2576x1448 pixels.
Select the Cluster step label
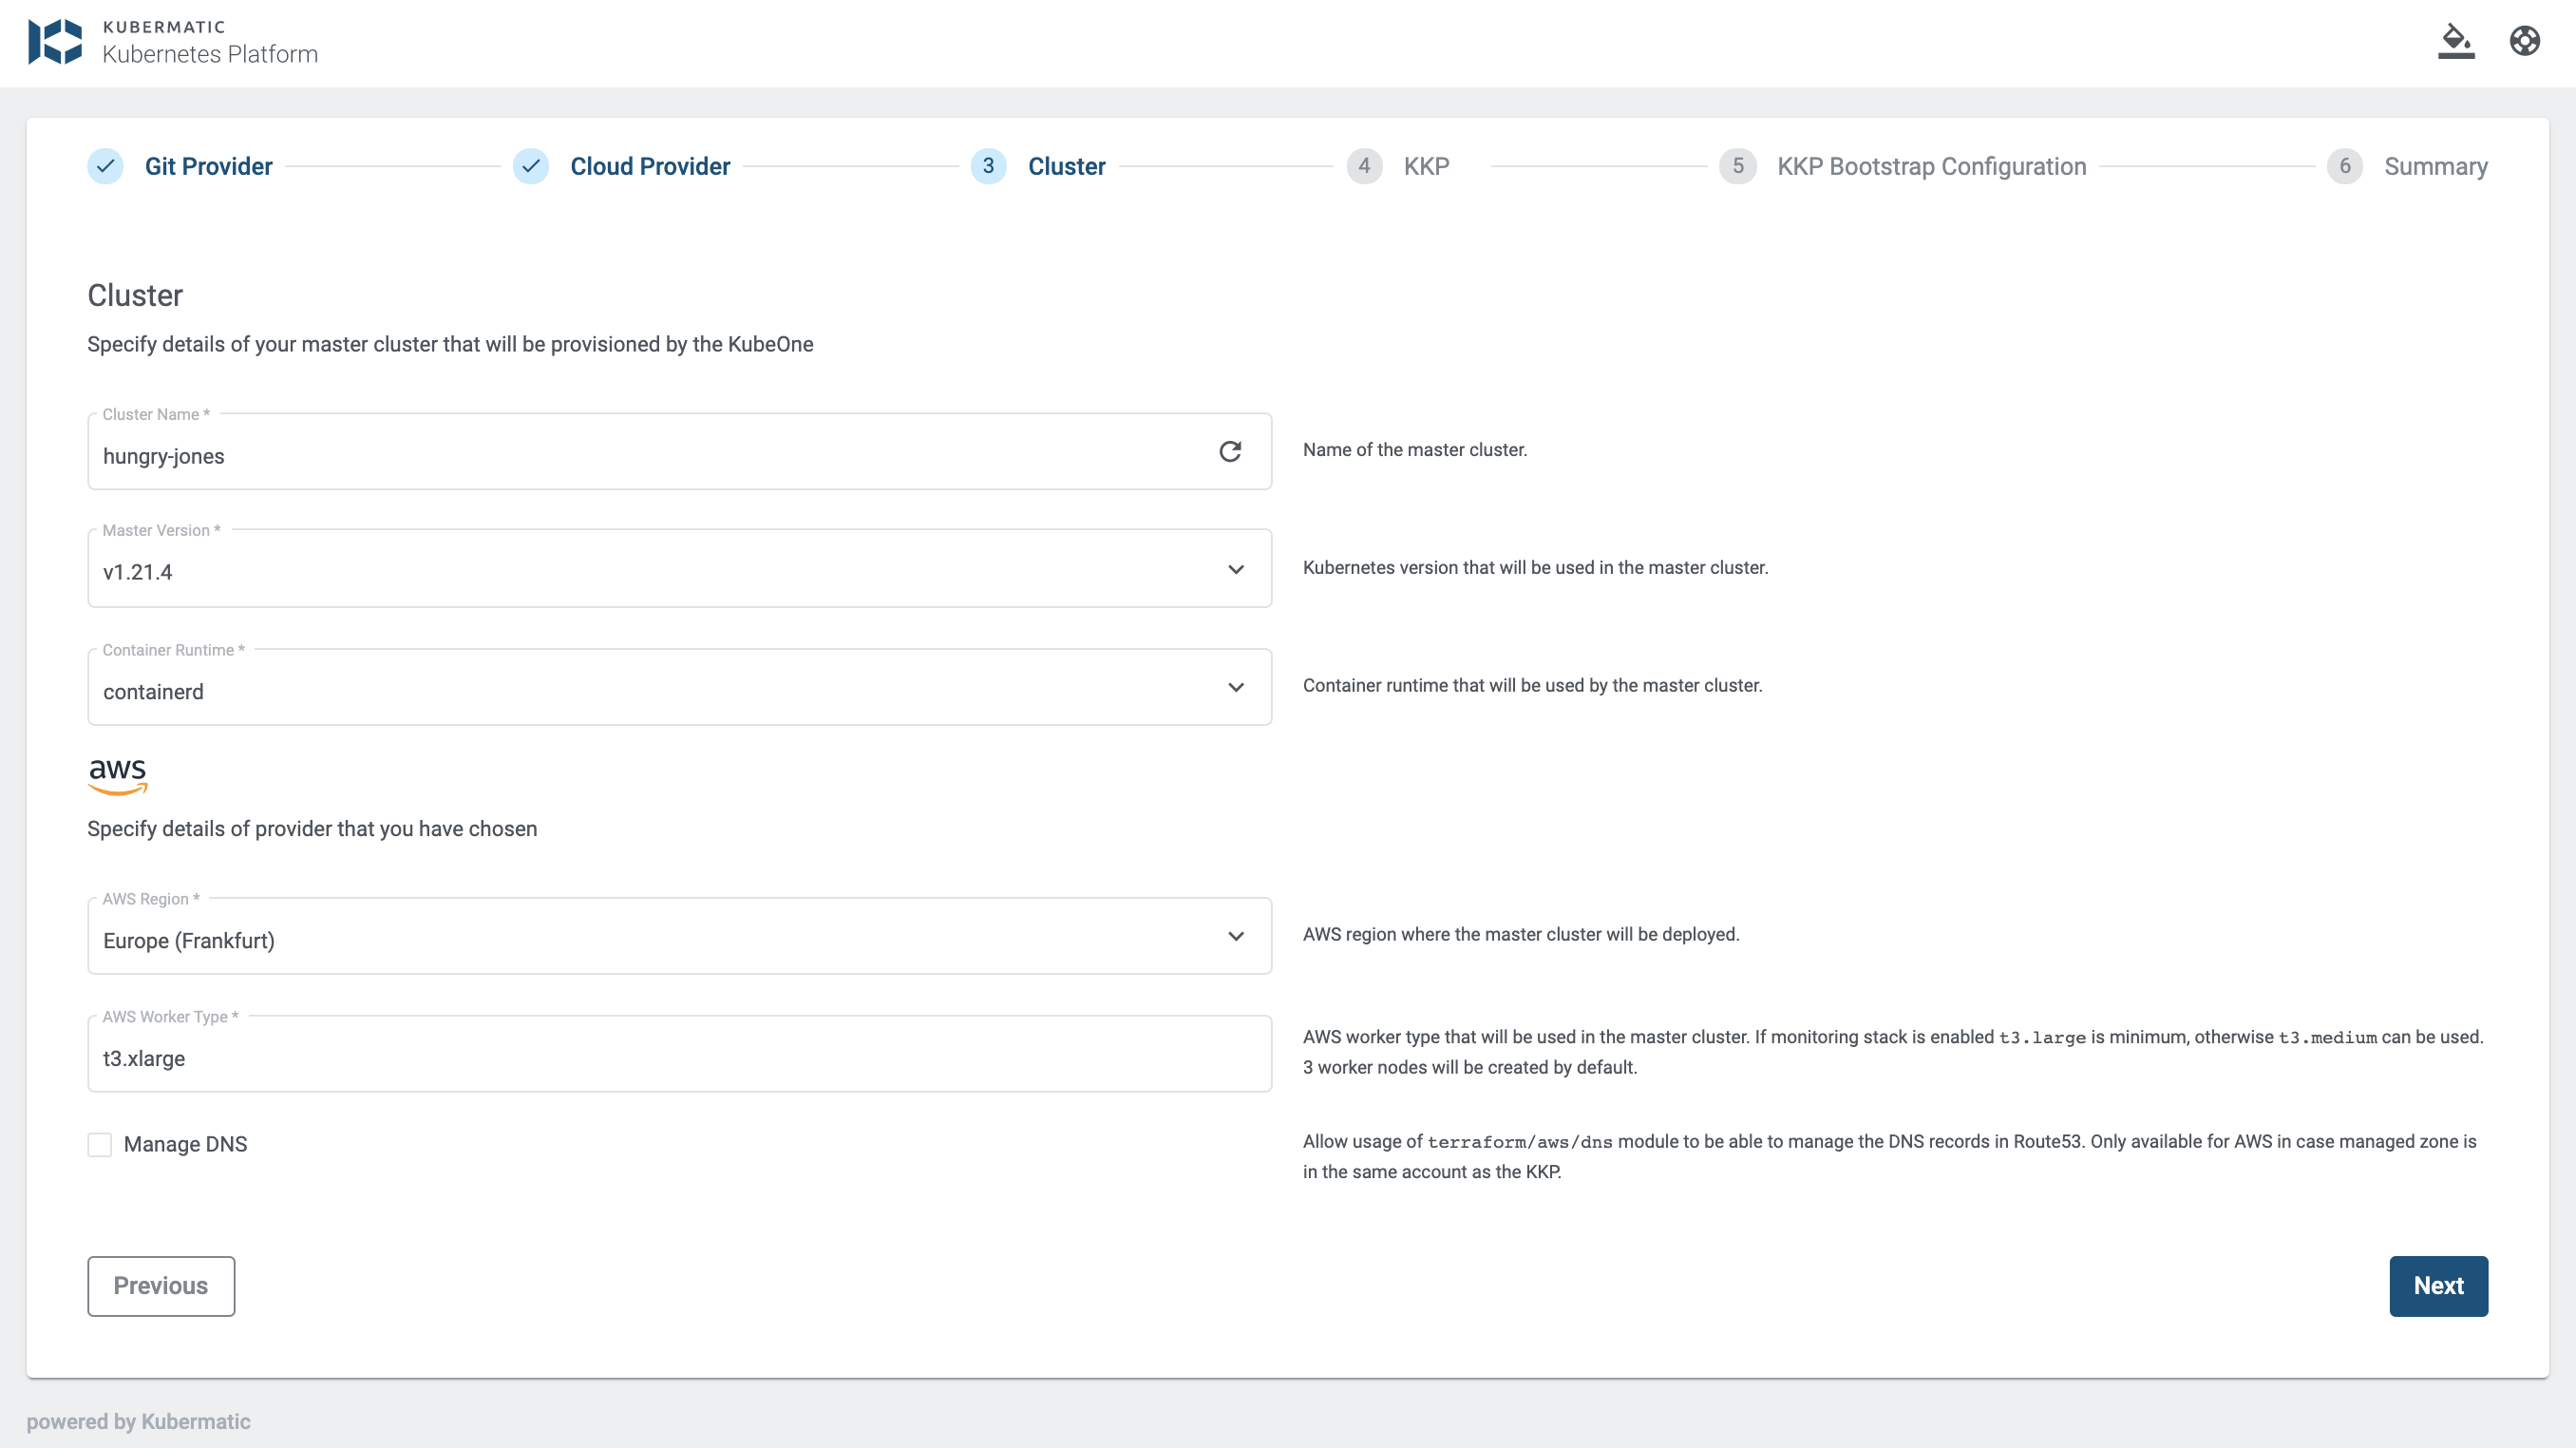1067,166
